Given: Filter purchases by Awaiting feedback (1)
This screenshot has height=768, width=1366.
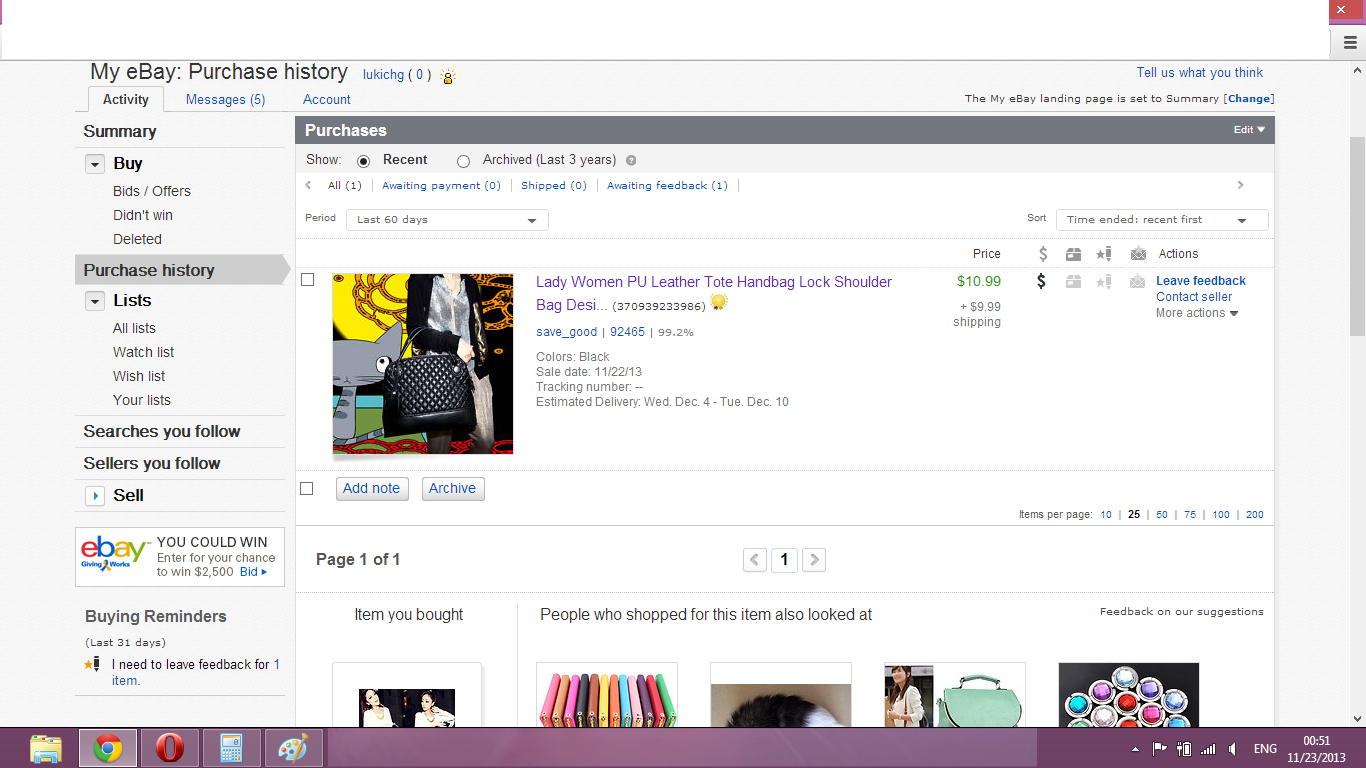Looking at the screenshot, I should (667, 185).
